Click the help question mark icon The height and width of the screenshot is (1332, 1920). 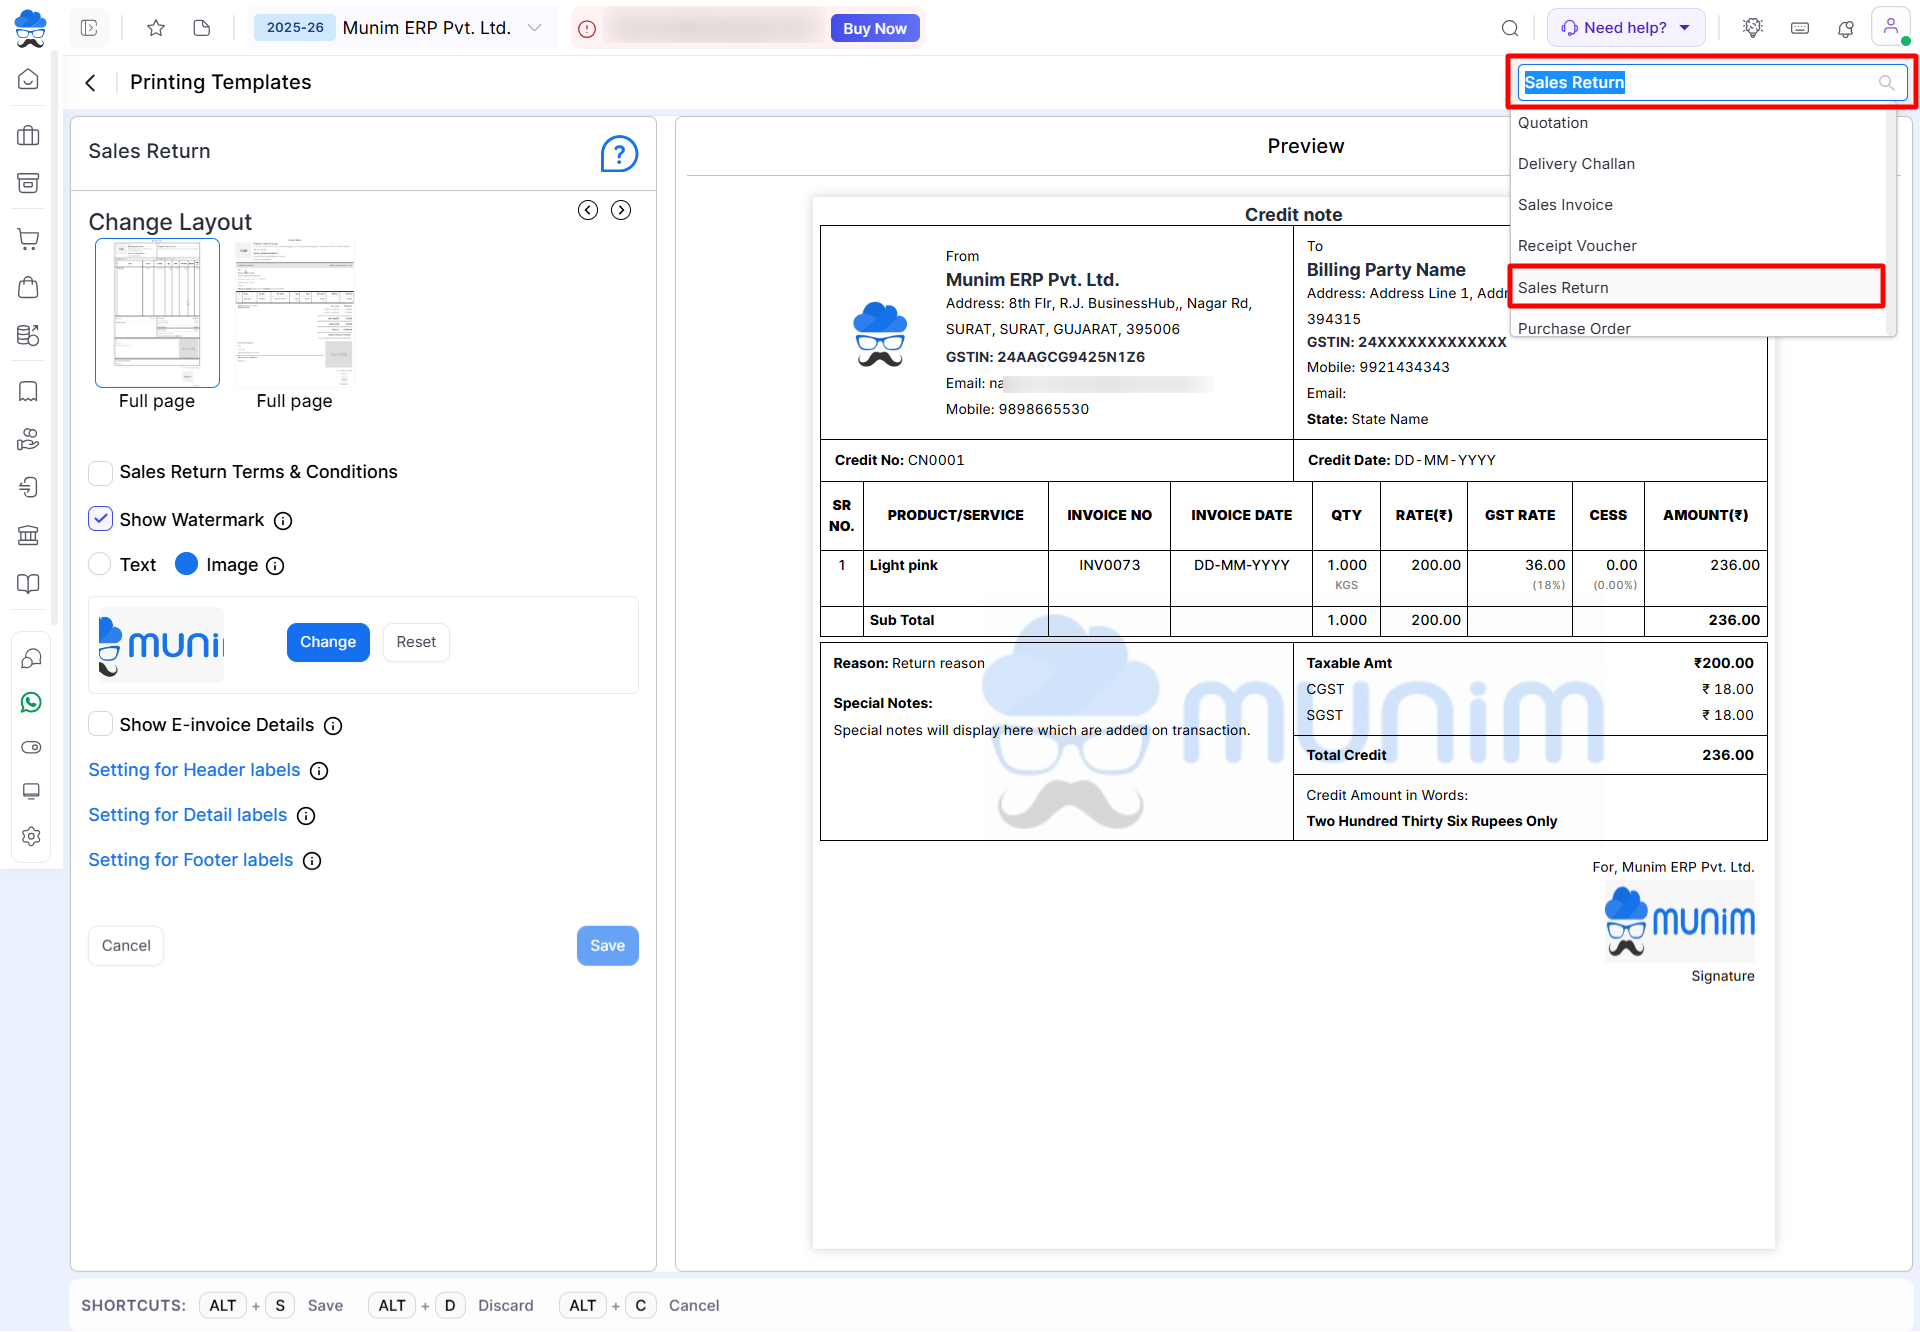619,154
